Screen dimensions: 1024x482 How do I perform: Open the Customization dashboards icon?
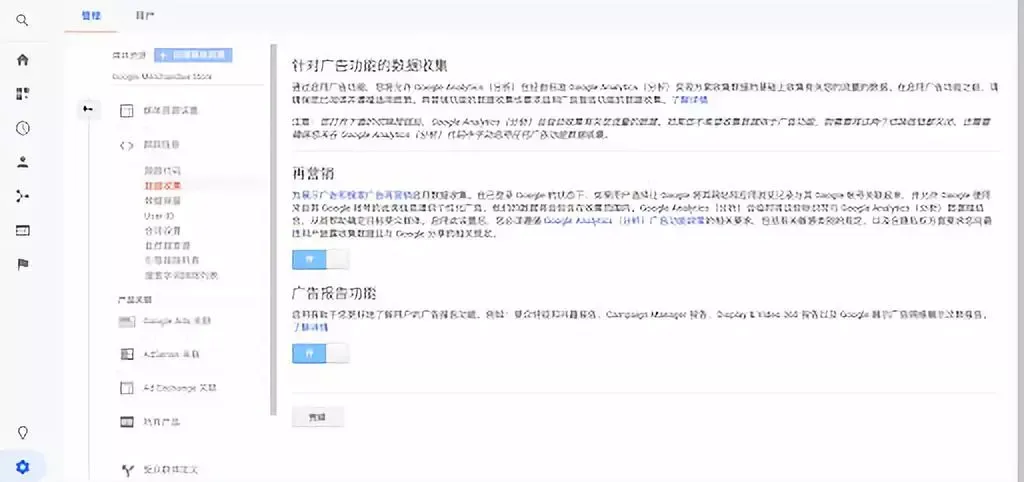22,94
